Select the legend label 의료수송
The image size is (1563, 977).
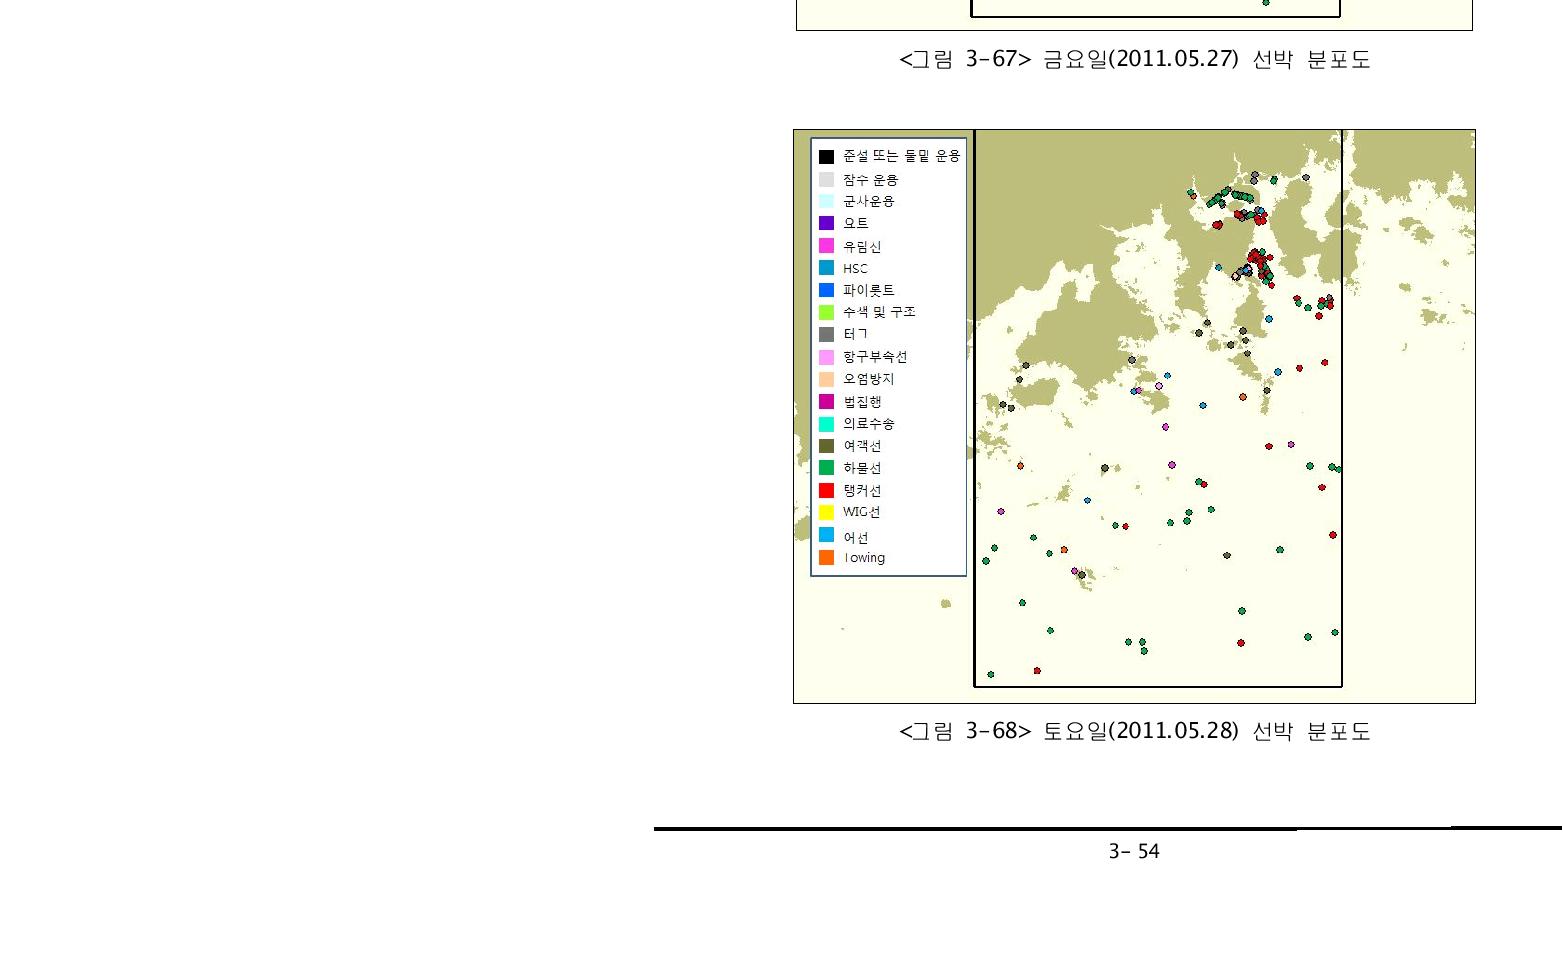click(x=868, y=424)
